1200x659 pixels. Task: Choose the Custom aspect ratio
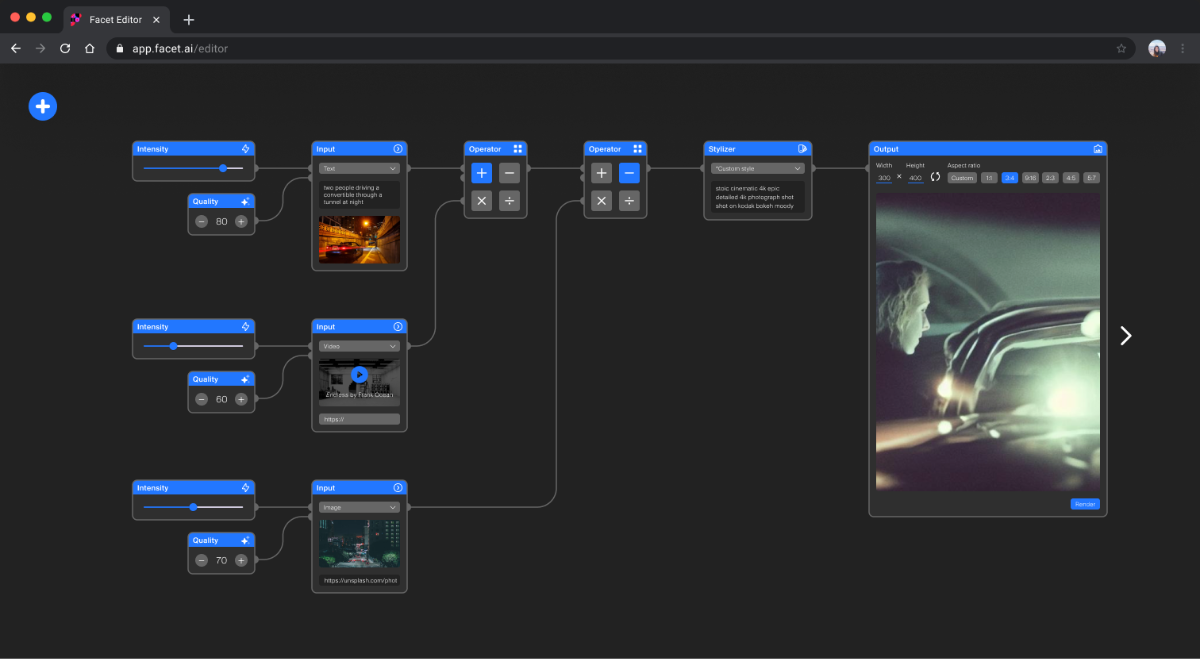962,178
